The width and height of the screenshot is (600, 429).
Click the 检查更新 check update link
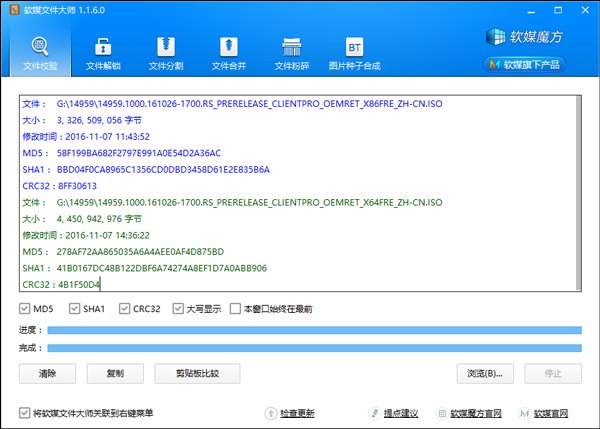(x=297, y=413)
